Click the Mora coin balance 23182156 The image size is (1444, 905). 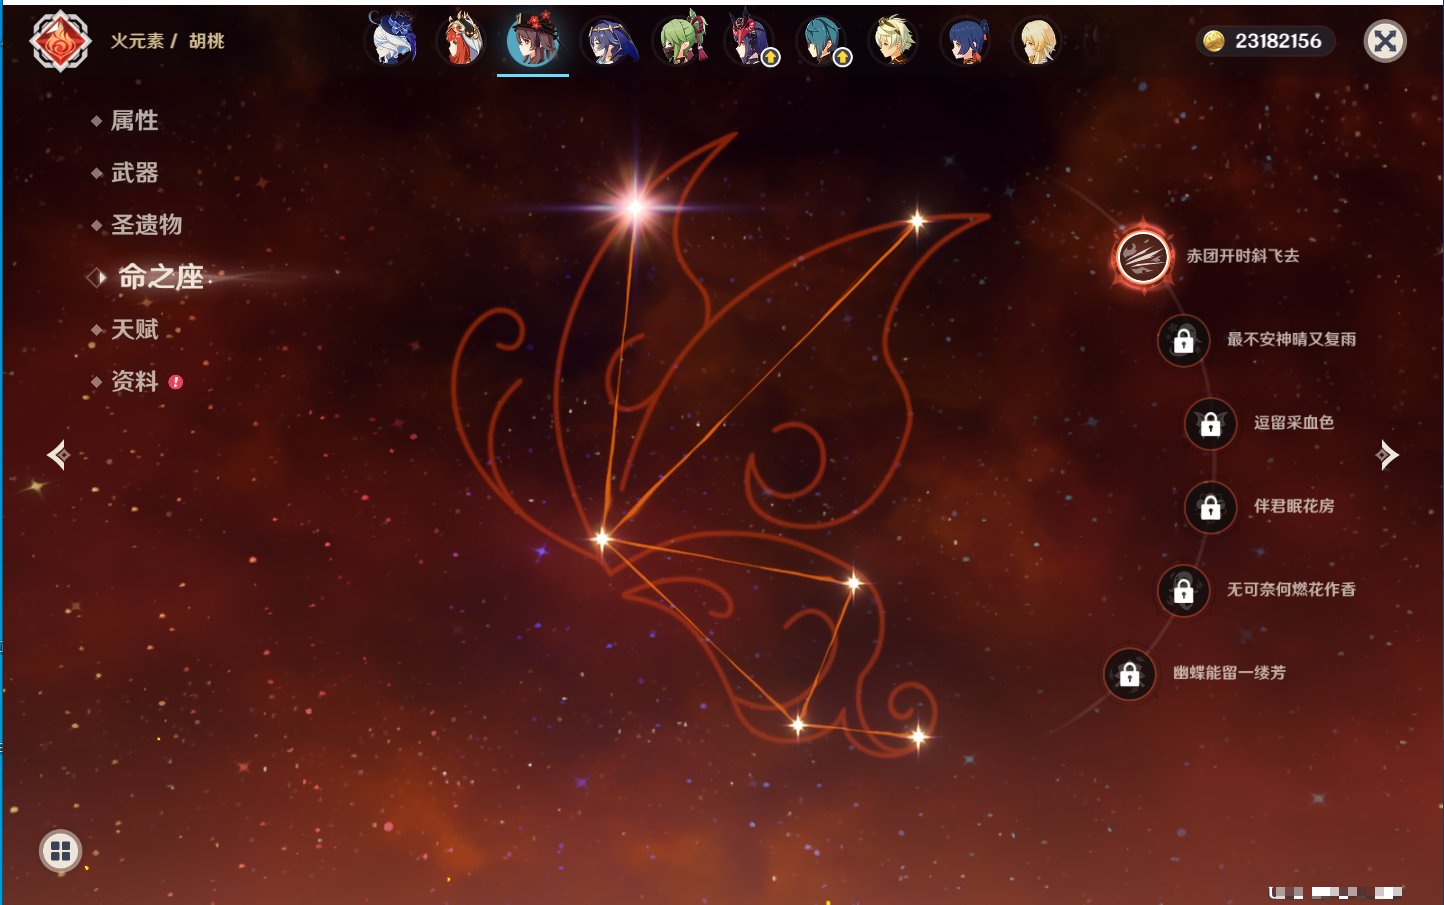pos(1265,41)
